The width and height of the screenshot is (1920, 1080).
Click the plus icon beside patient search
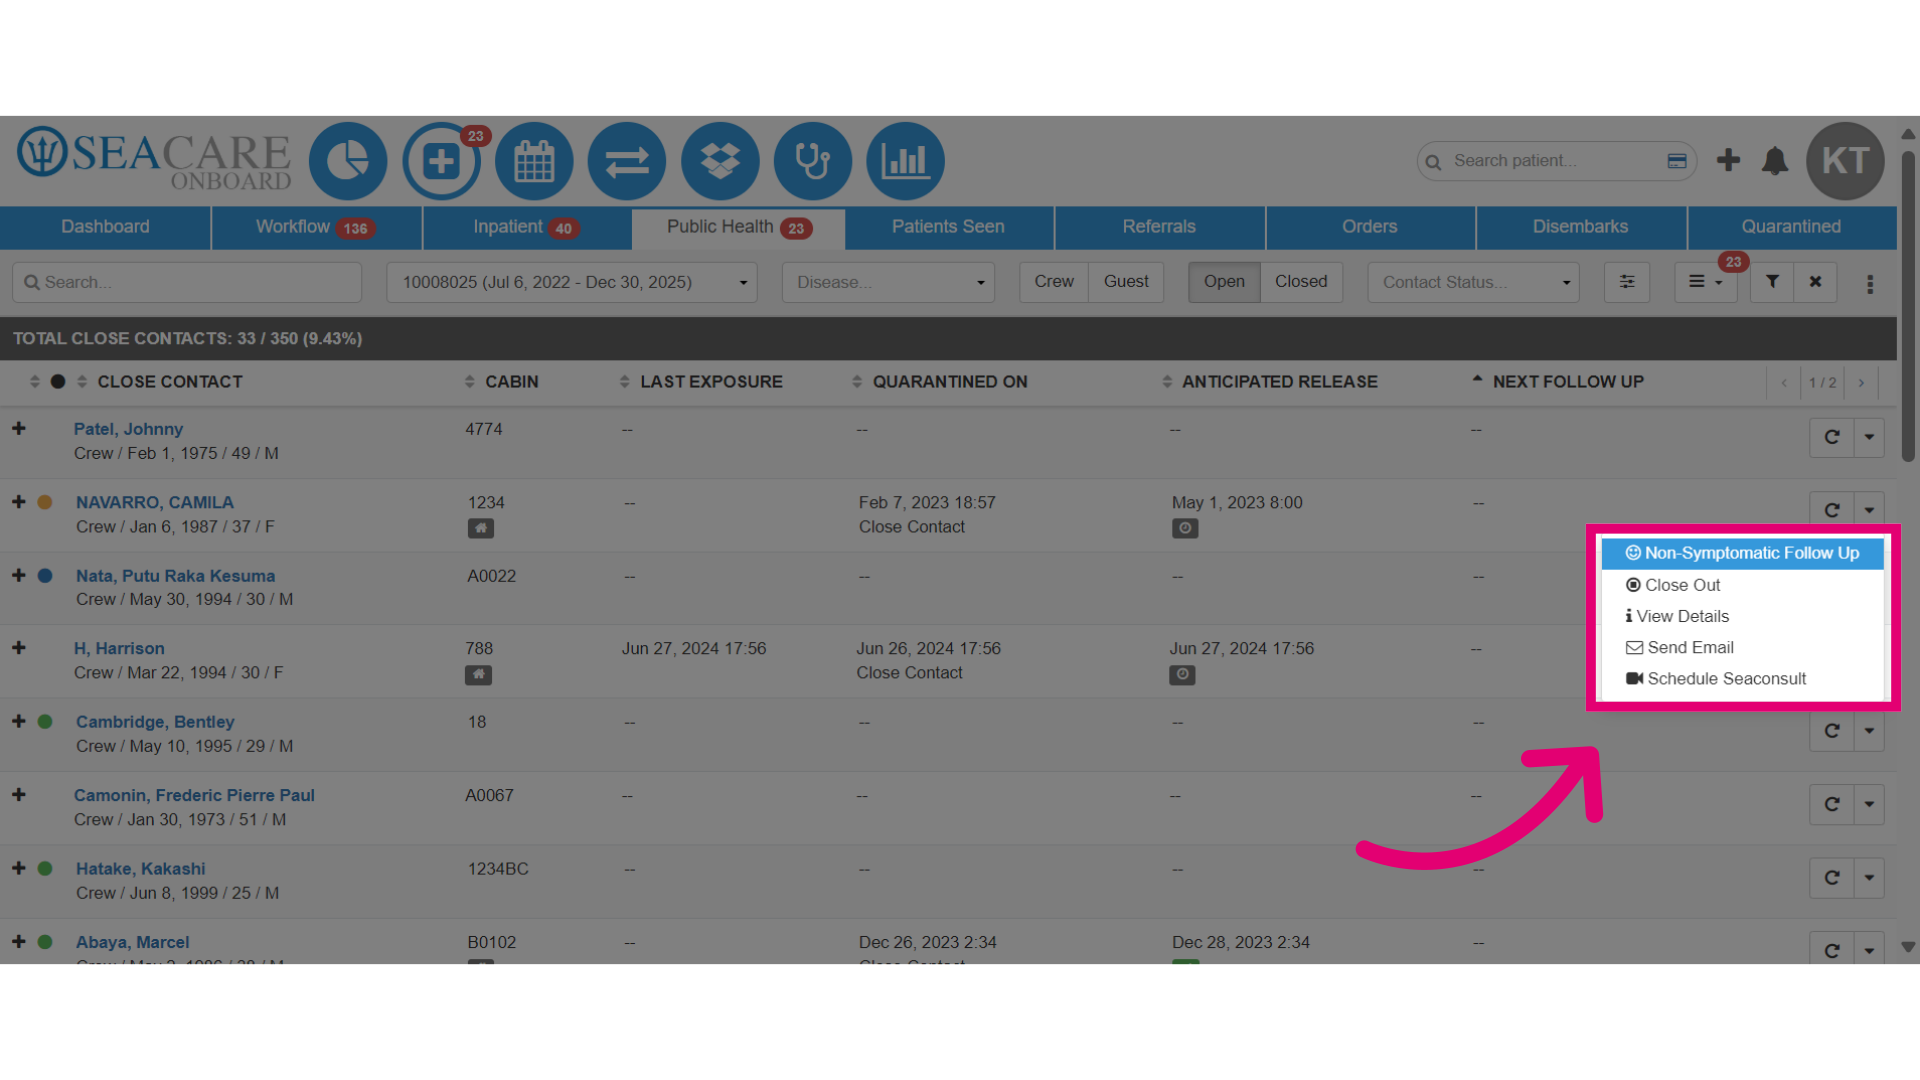(1728, 160)
